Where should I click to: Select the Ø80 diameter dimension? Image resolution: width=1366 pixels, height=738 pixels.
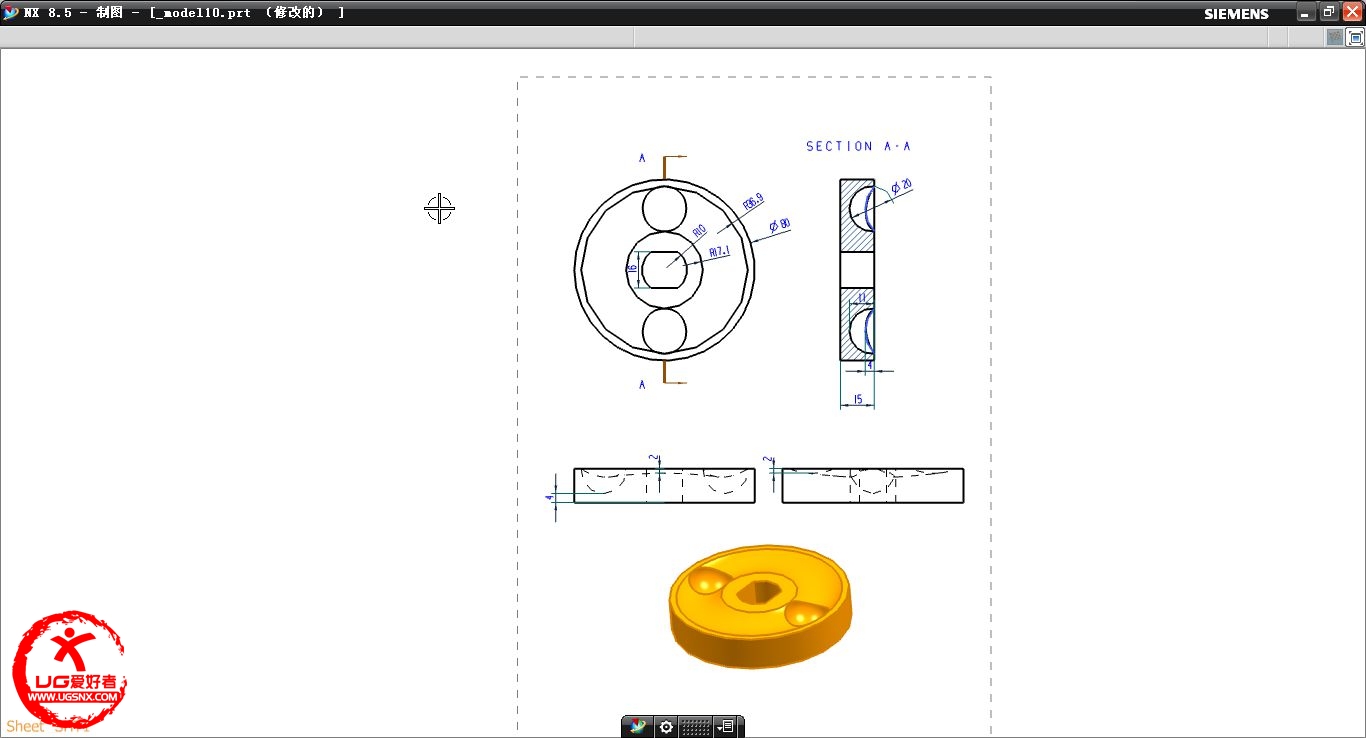click(780, 226)
